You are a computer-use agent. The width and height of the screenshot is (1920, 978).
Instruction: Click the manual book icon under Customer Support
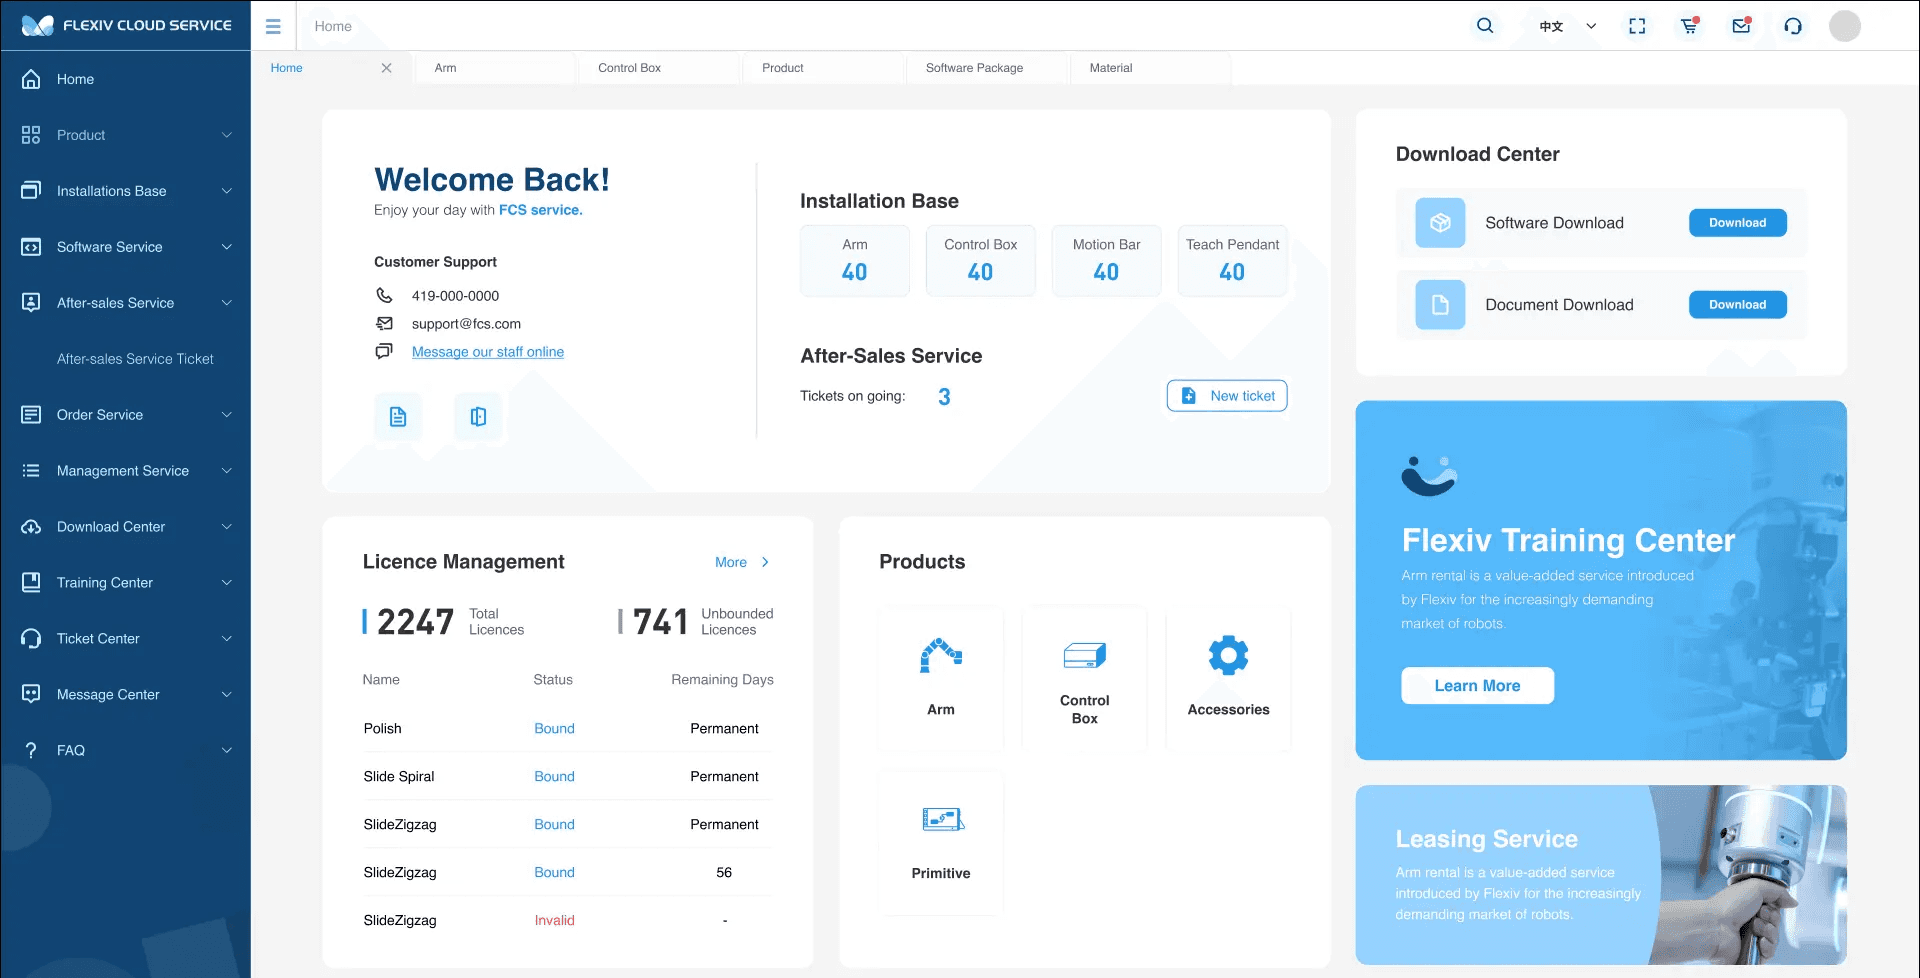(478, 417)
